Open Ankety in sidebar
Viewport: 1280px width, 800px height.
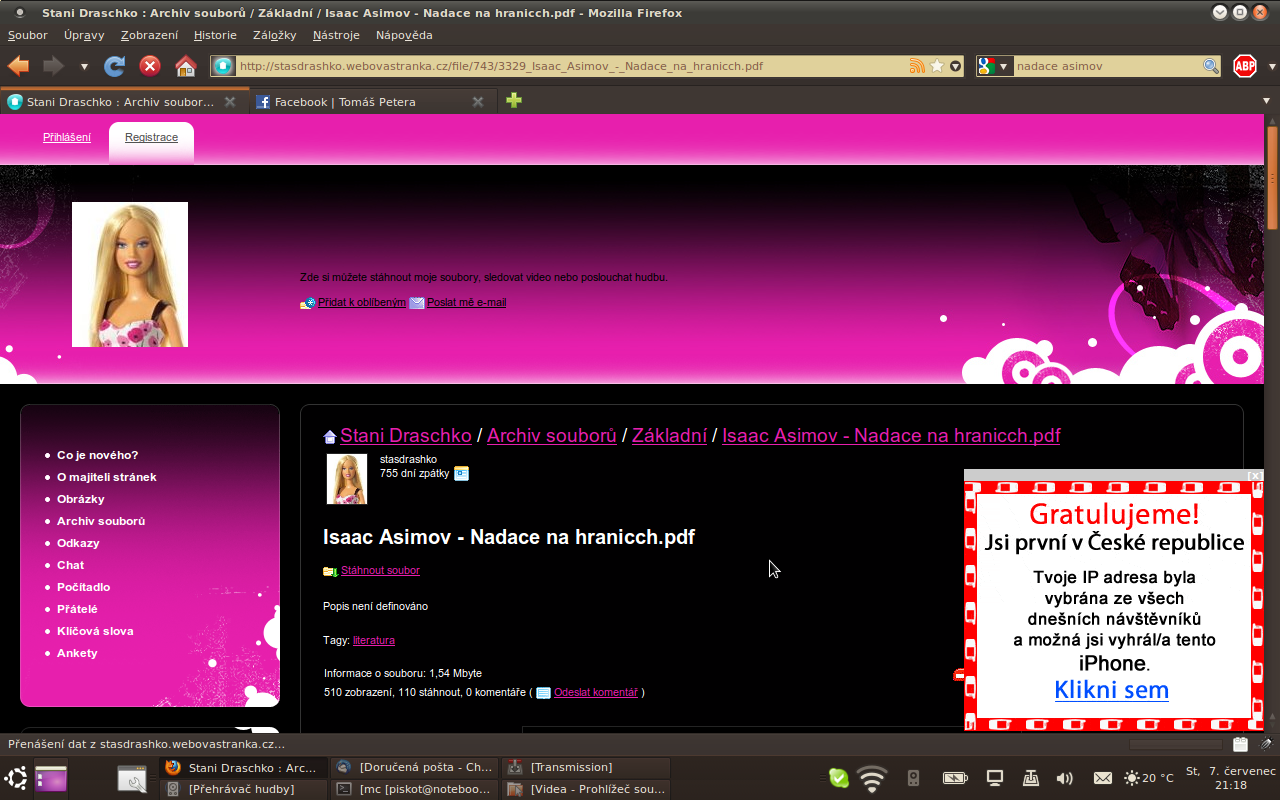point(77,653)
